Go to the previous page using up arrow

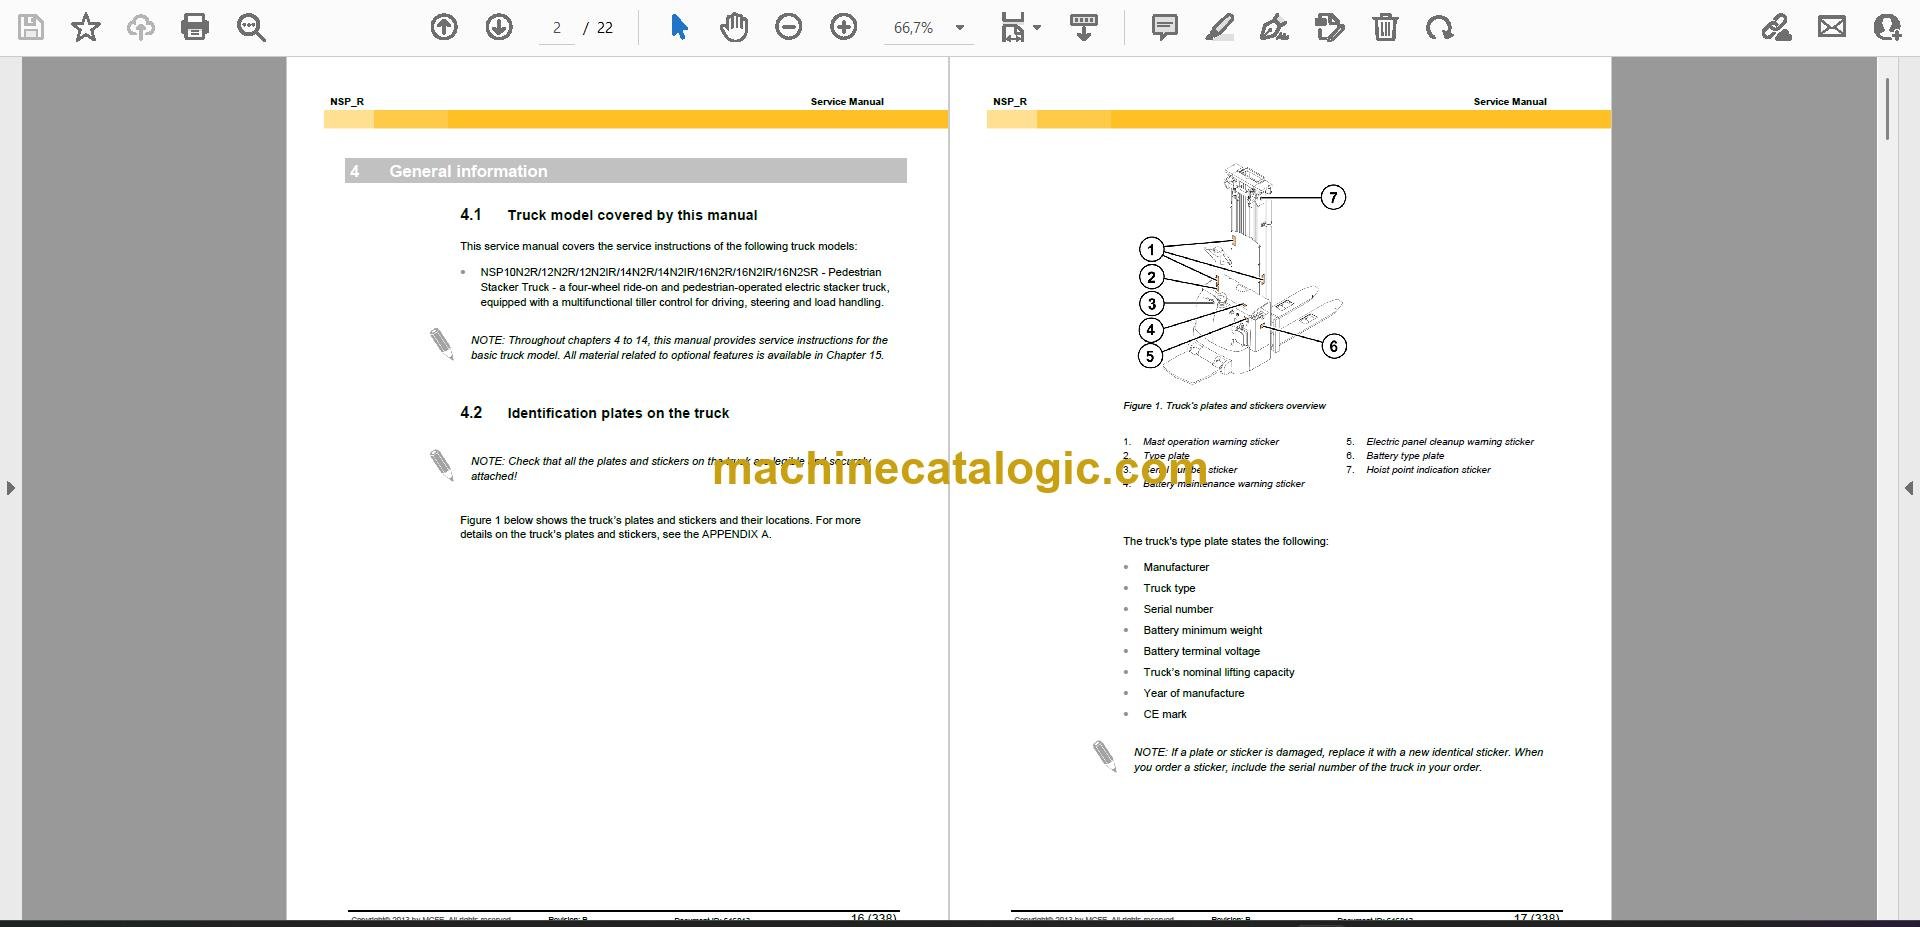pos(444,27)
